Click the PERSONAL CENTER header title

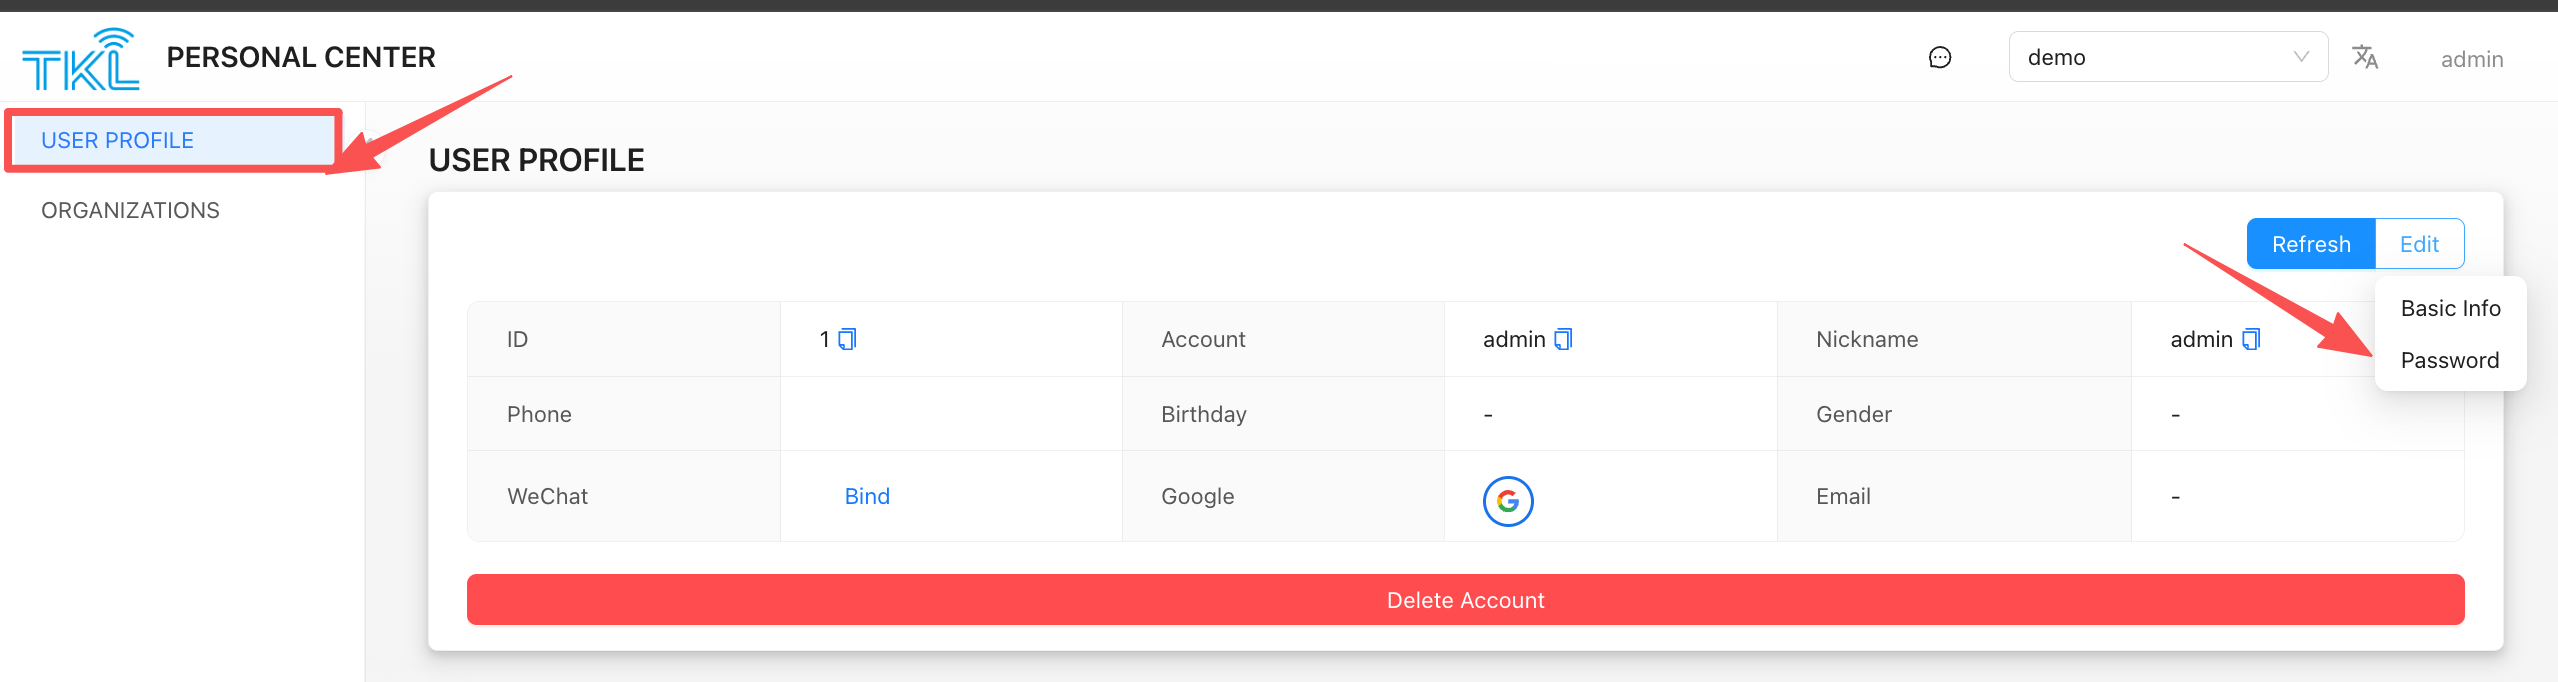(301, 58)
